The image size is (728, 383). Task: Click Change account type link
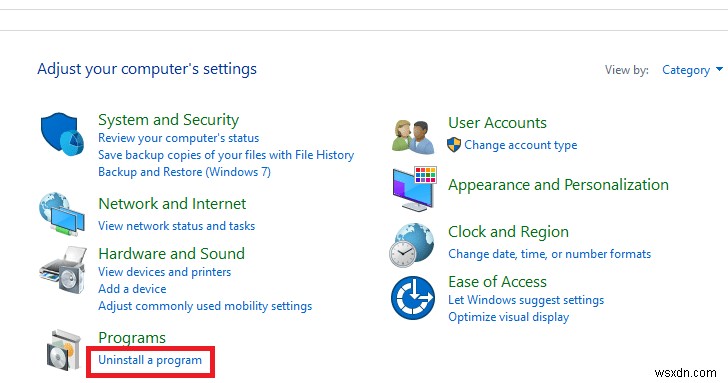520,145
